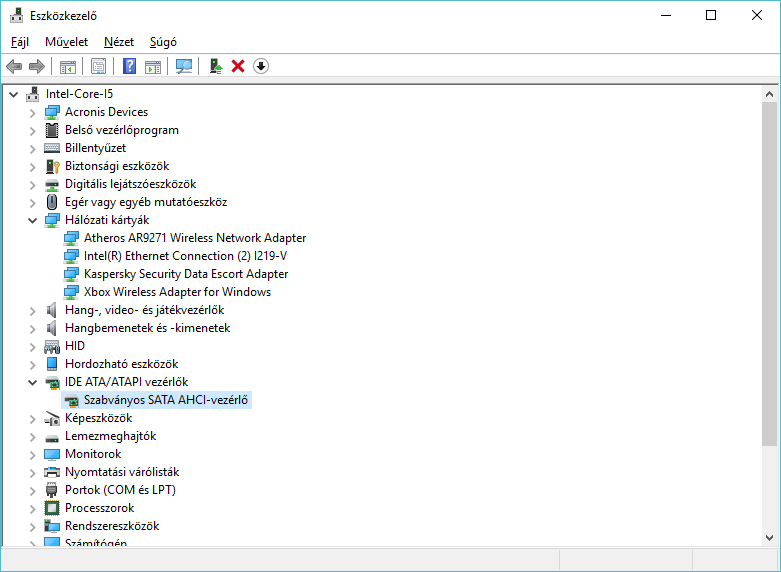Minimize the Eszközkezelő window

pyautogui.click(x=666, y=15)
